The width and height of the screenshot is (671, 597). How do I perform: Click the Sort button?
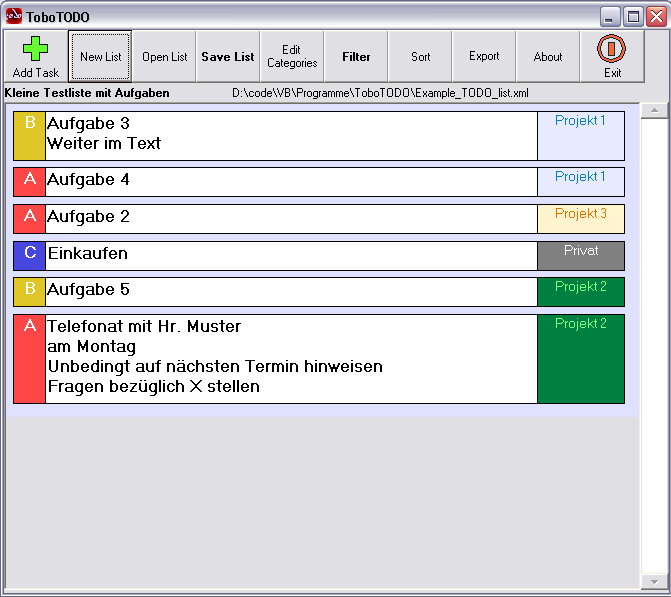pos(420,57)
